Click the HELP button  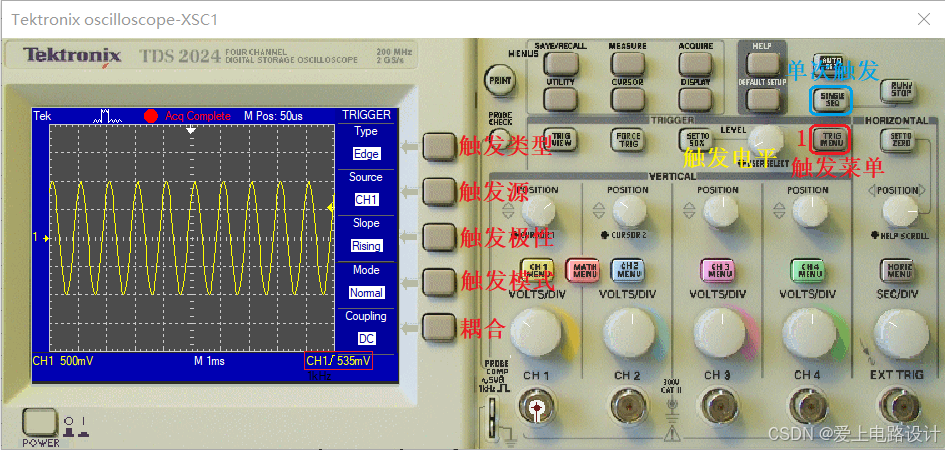[x=763, y=63]
